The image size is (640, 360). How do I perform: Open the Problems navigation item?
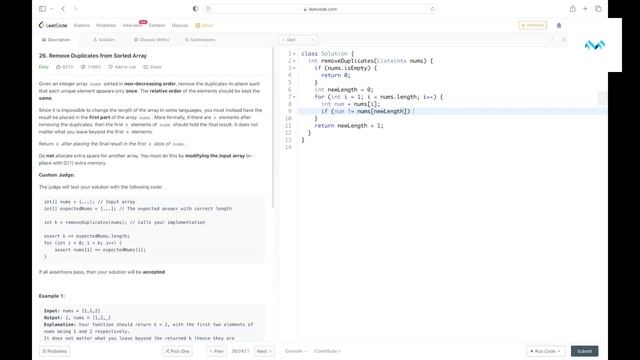click(x=106, y=25)
